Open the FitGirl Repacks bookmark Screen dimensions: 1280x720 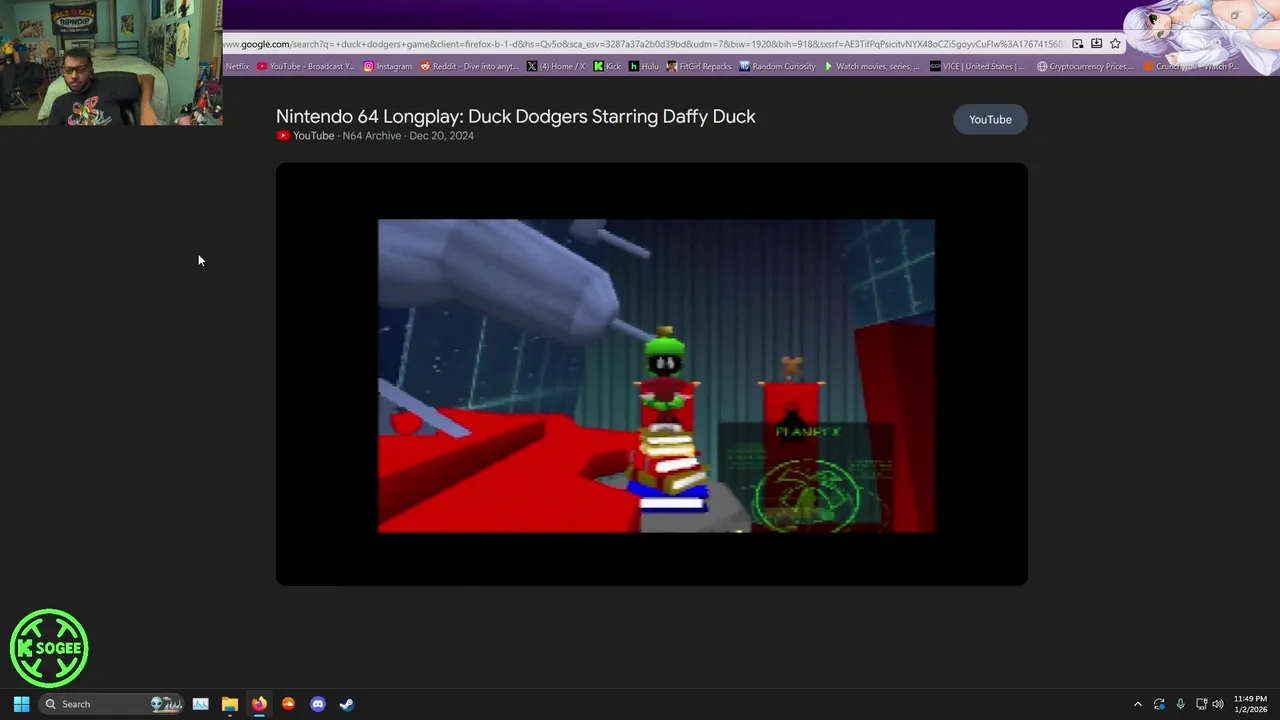(699, 66)
